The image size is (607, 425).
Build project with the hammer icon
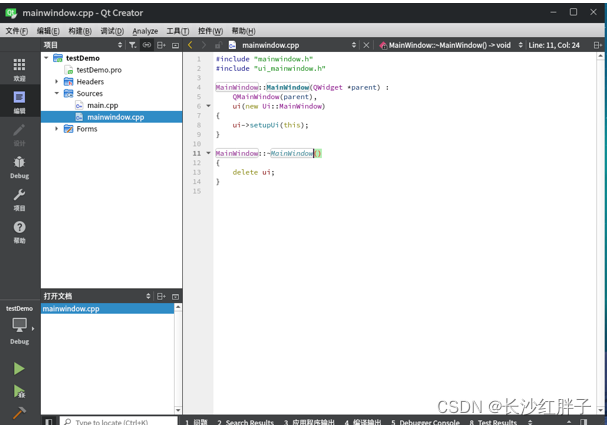pos(19,413)
